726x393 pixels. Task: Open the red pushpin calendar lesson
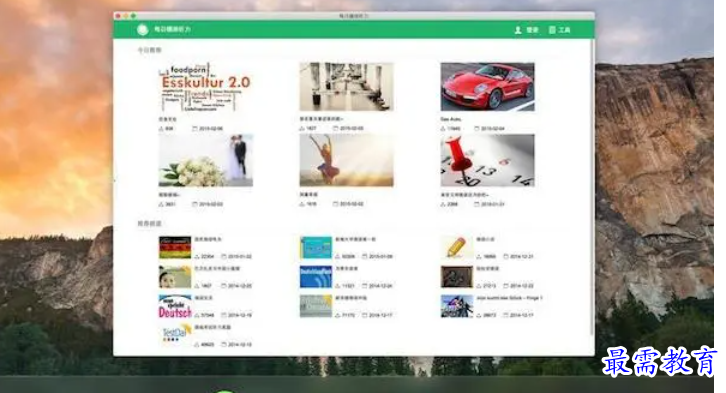(x=488, y=161)
